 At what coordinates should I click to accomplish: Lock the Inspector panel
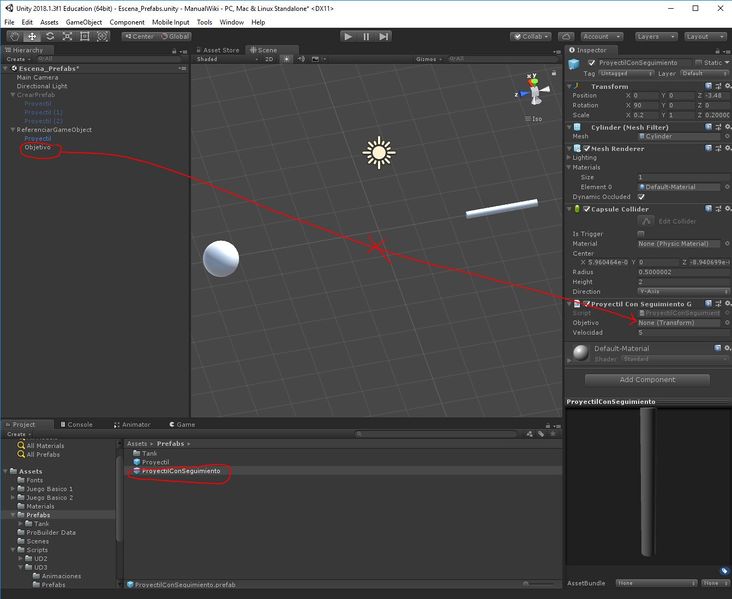pos(718,50)
